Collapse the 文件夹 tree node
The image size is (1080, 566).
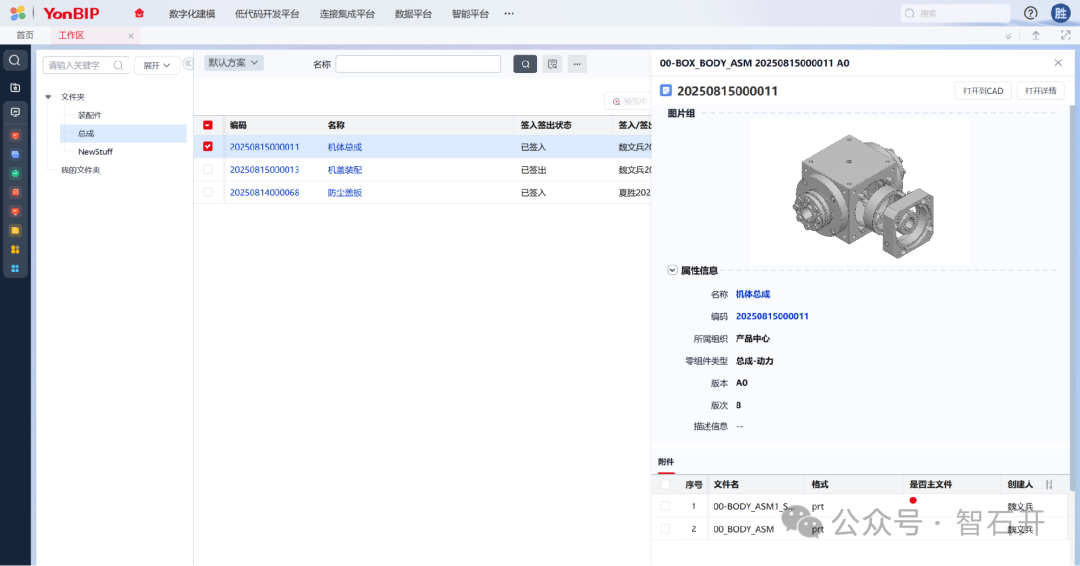(x=48, y=97)
